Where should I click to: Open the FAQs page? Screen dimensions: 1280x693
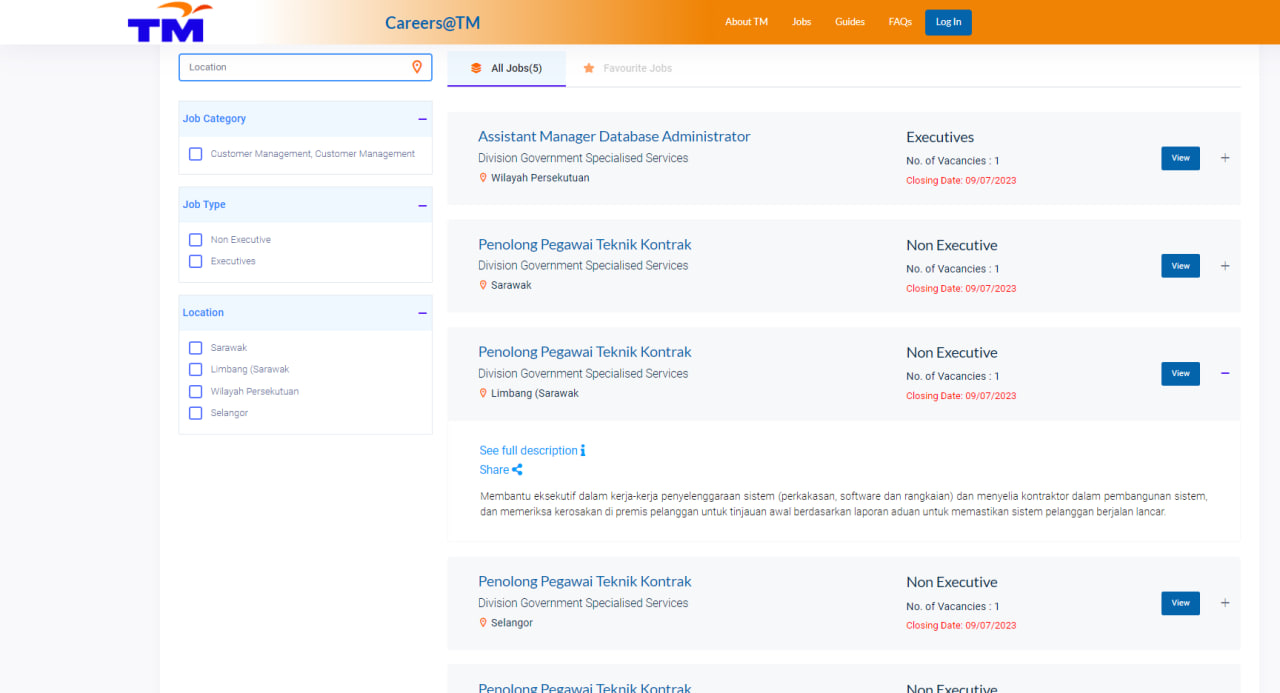pos(900,22)
